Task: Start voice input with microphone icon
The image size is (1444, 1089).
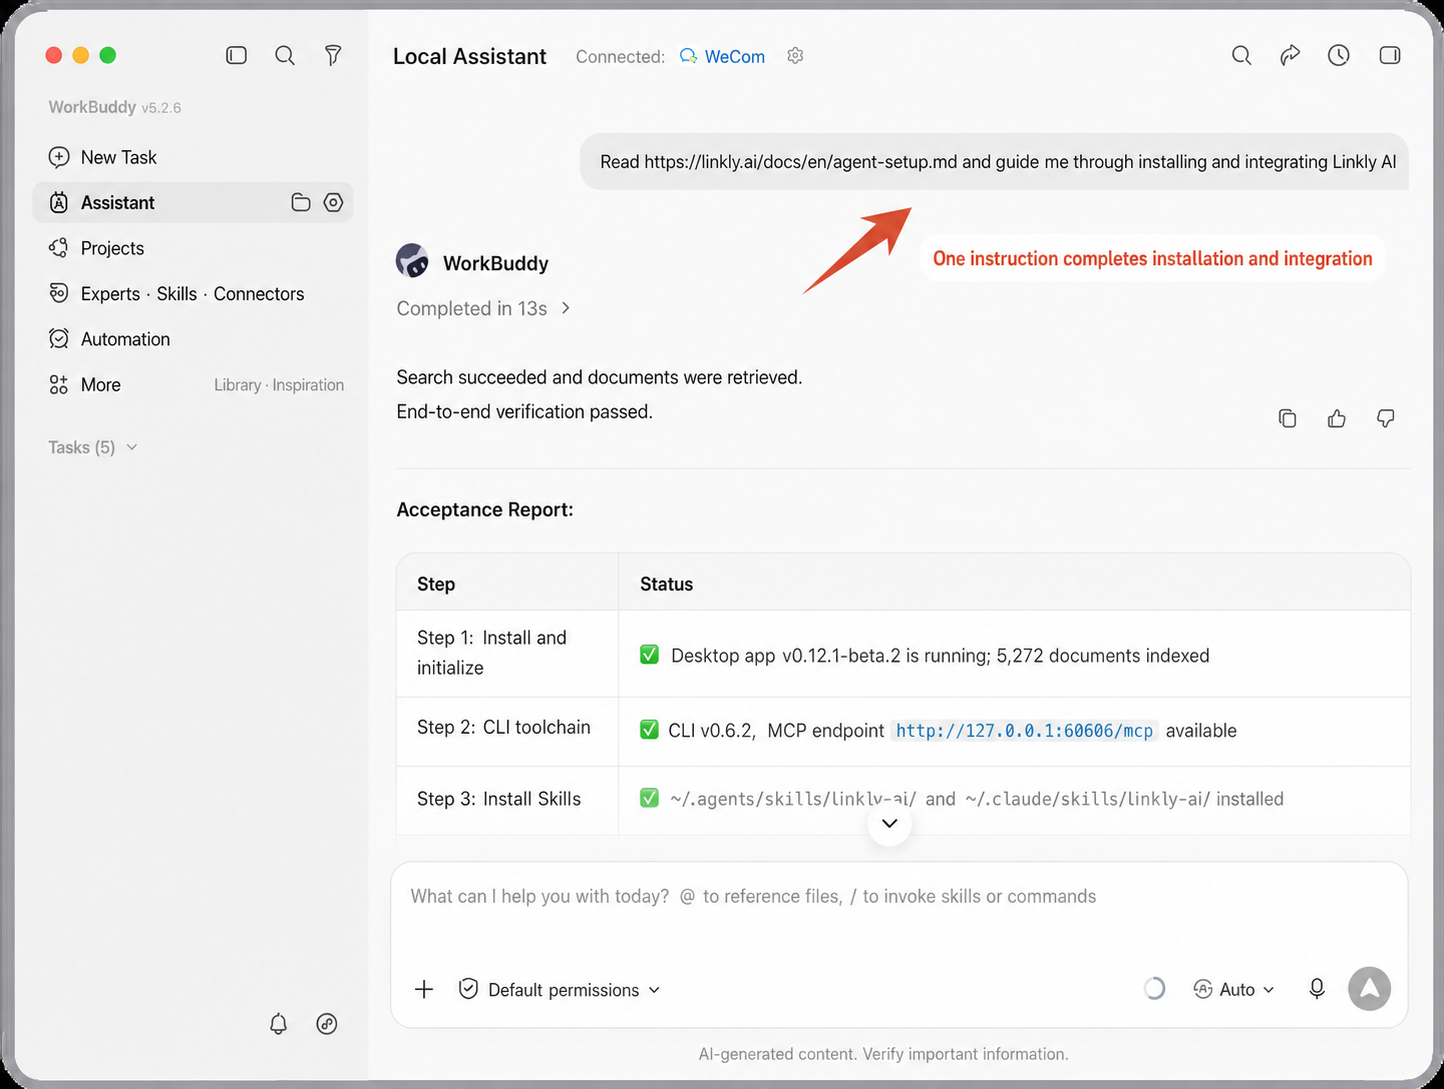Action: (1317, 989)
